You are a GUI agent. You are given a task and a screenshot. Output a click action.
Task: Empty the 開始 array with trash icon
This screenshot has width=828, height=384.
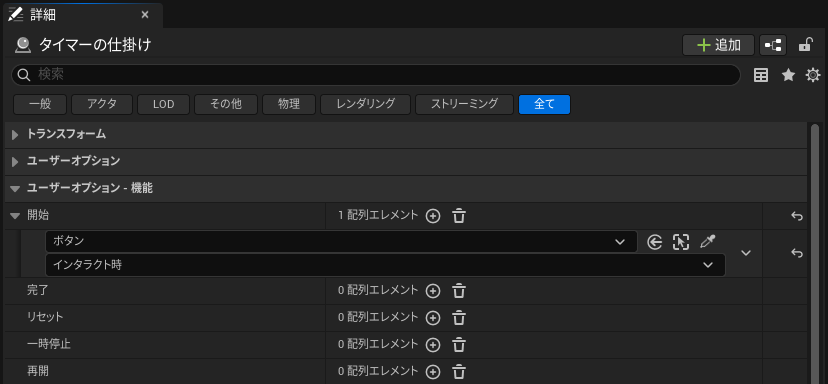pyautogui.click(x=459, y=216)
